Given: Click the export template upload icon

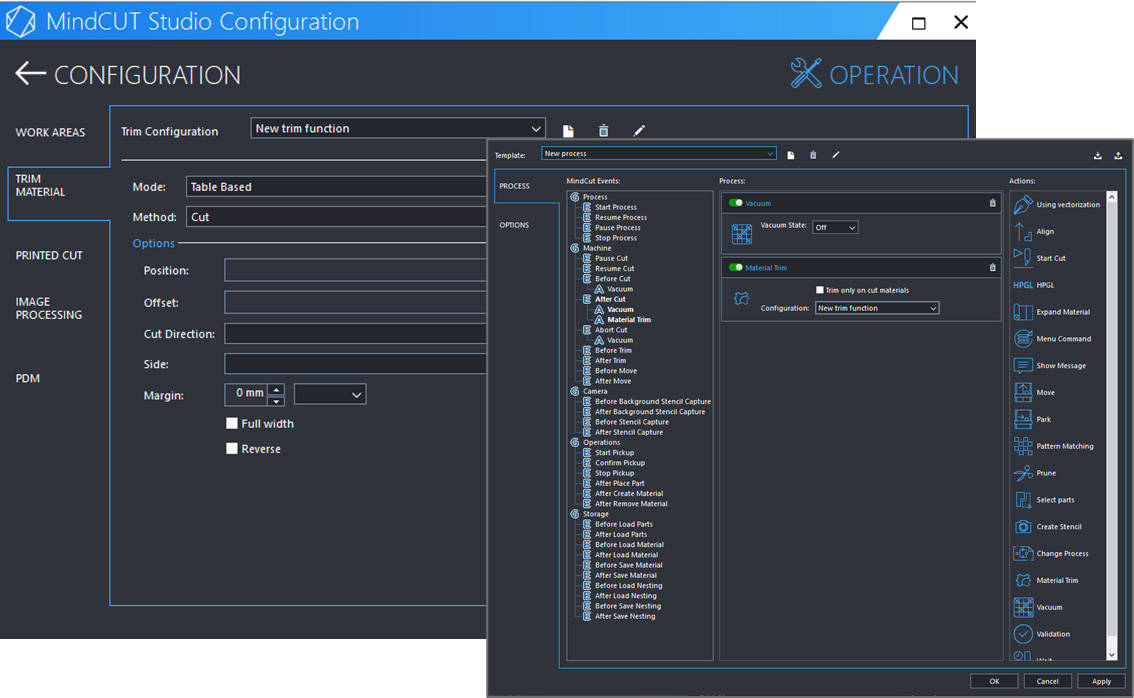Looking at the screenshot, I should pyautogui.click(x=1117, y=156).
